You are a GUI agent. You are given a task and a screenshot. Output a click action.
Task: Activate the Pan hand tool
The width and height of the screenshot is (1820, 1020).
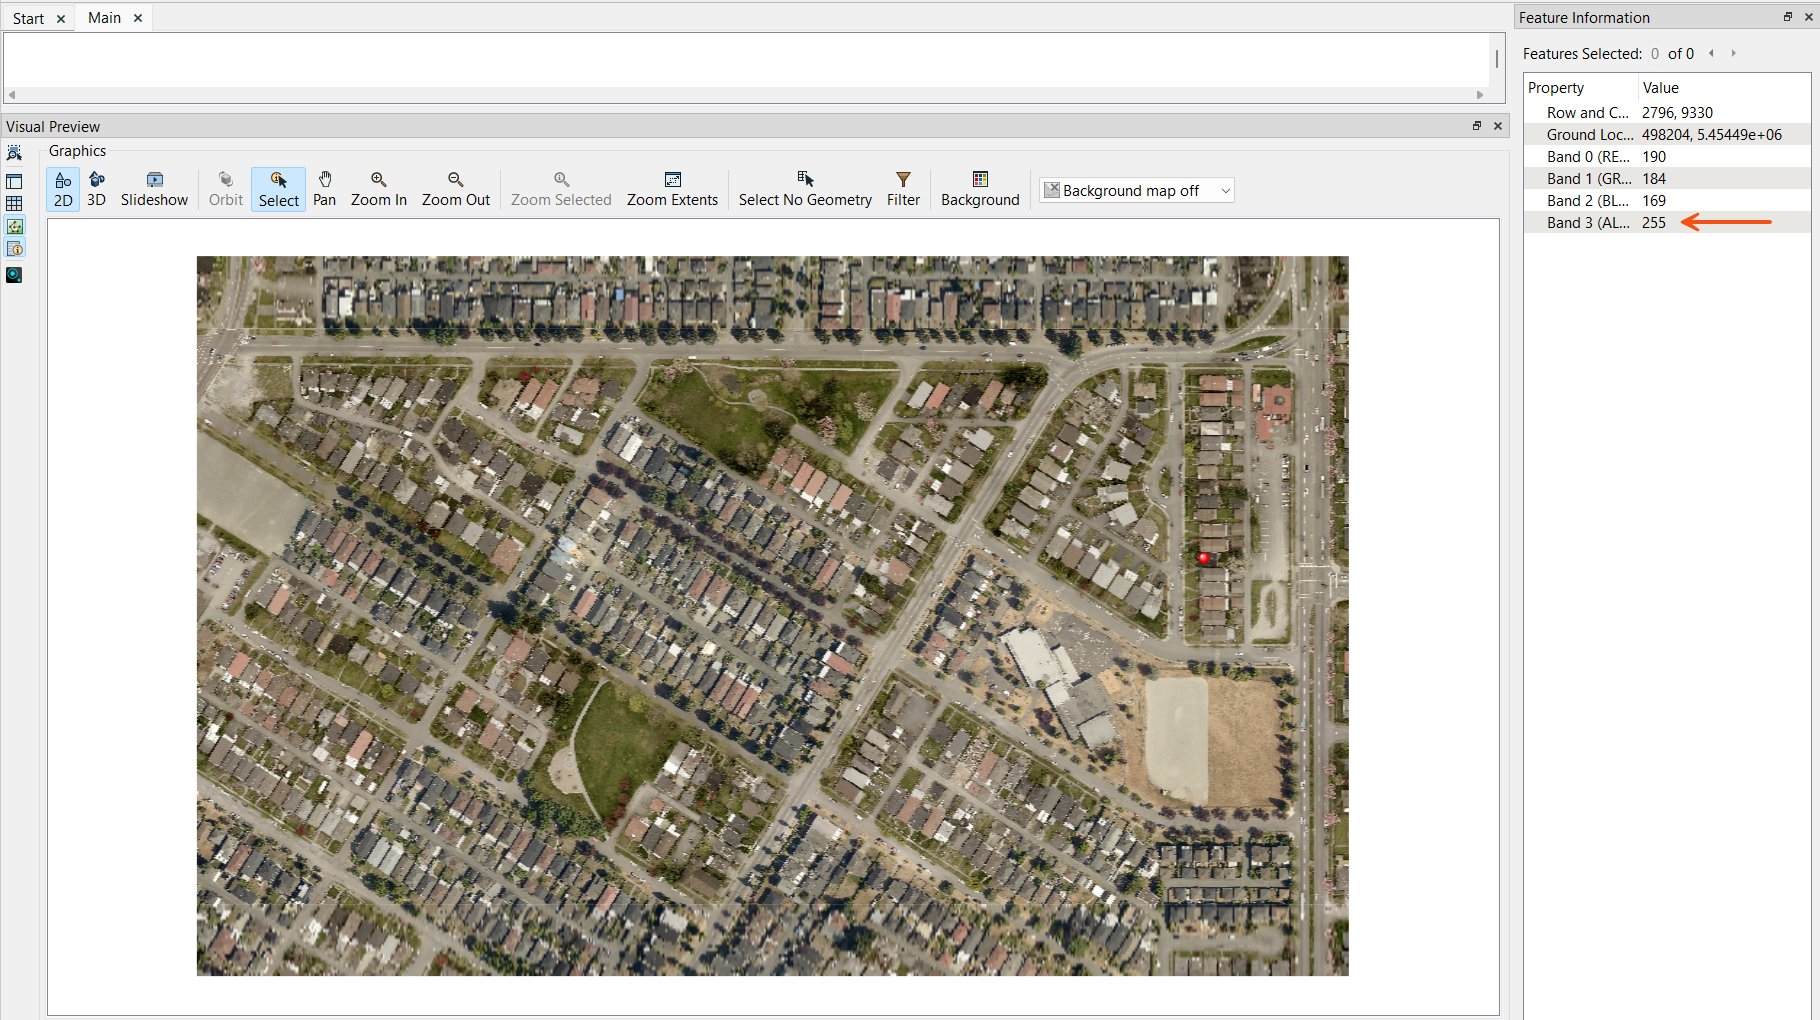(325, 189)
